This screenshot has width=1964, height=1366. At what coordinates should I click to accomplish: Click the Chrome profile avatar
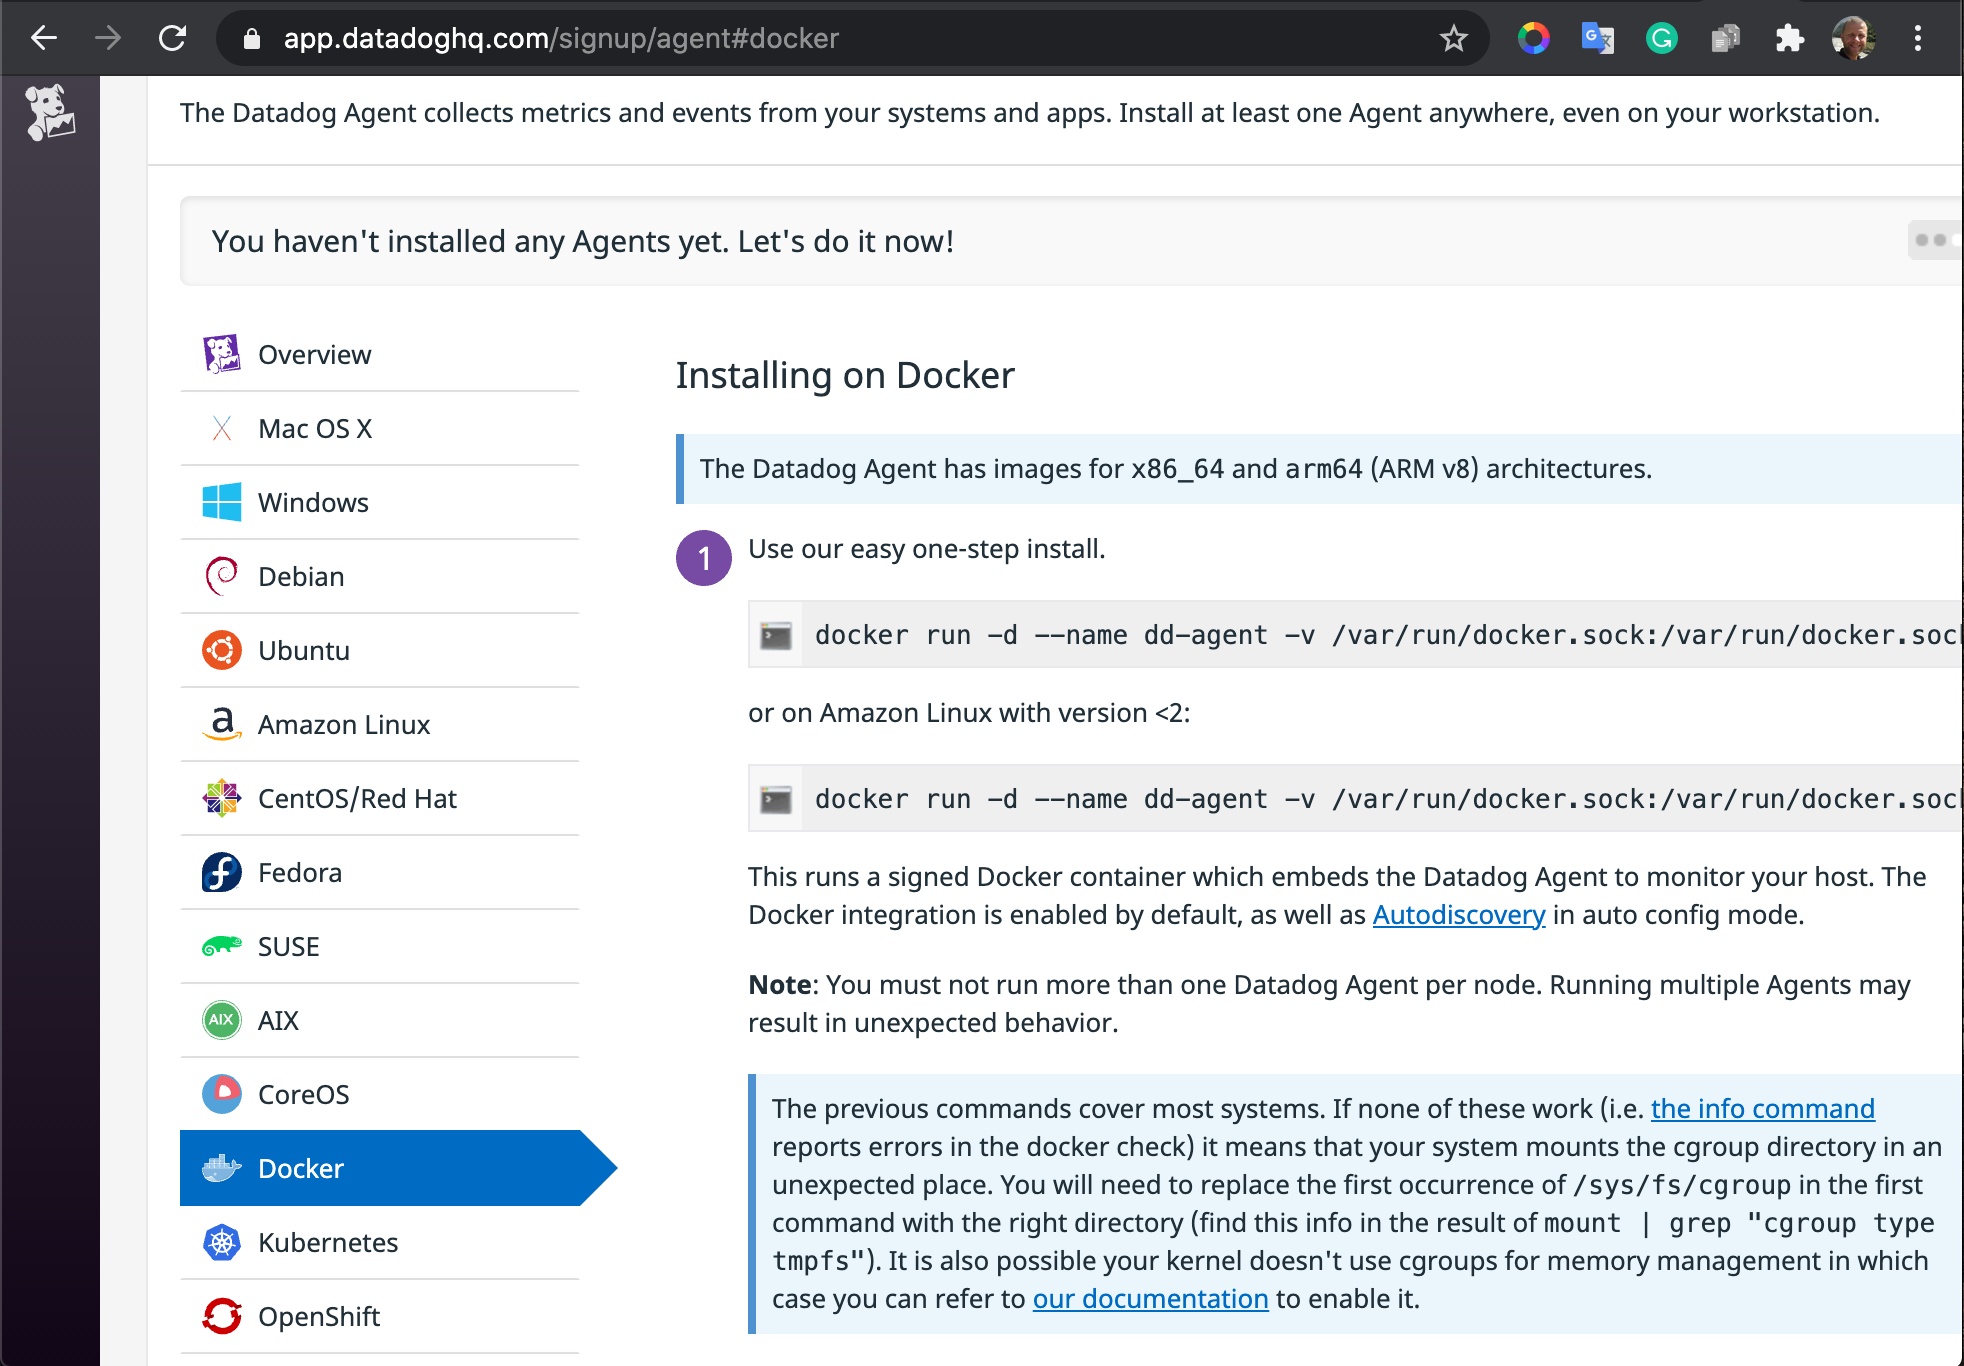tap(1853, 39)
